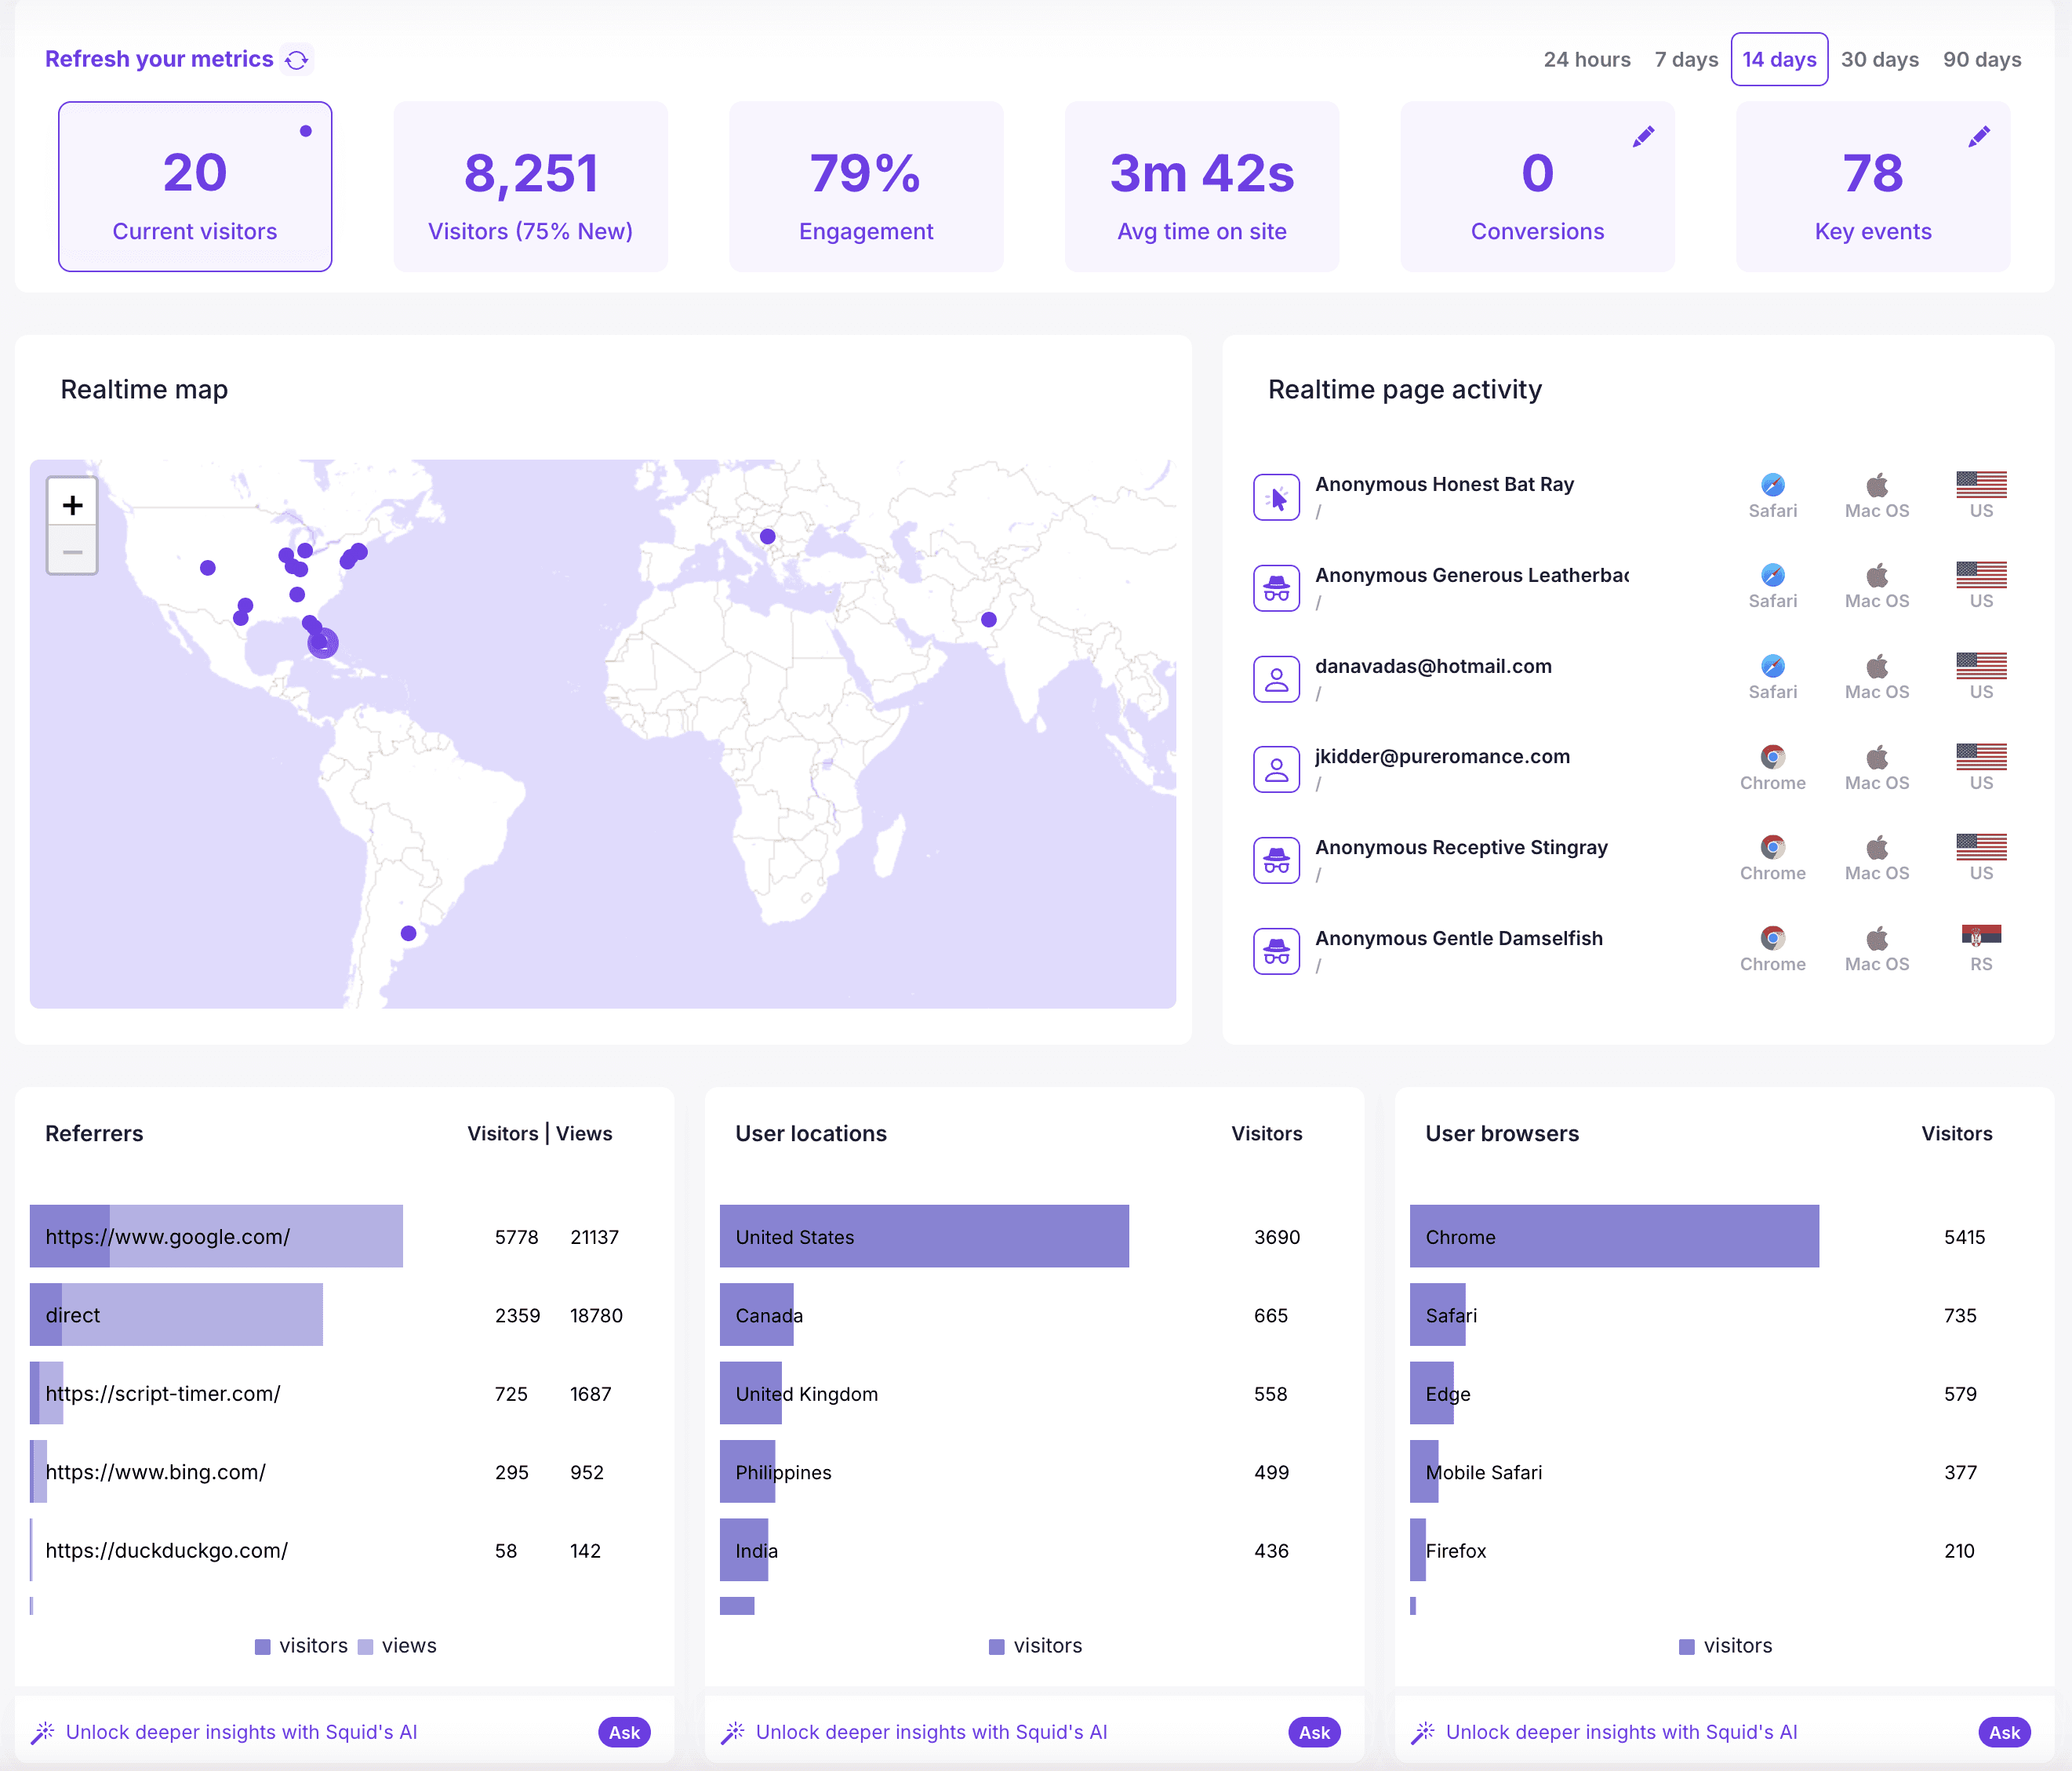Screen dimensions: 2072x1771
Task: Click the direct referrer bar
Action: [x=176, y=1314]
